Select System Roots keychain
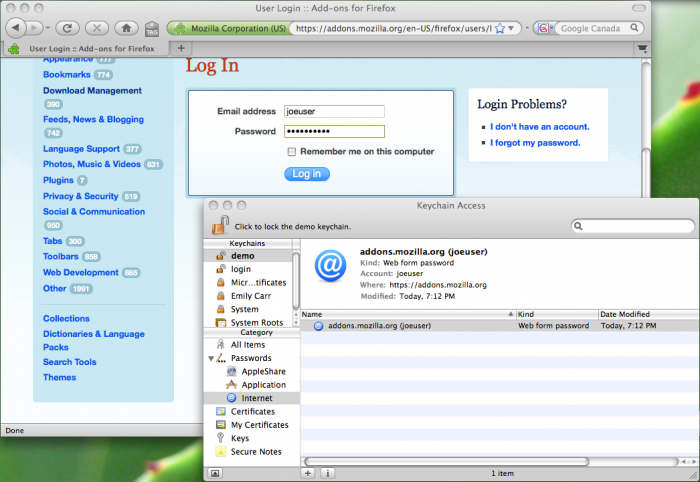This screenshot has height=482, width=700. coord(248,322)
